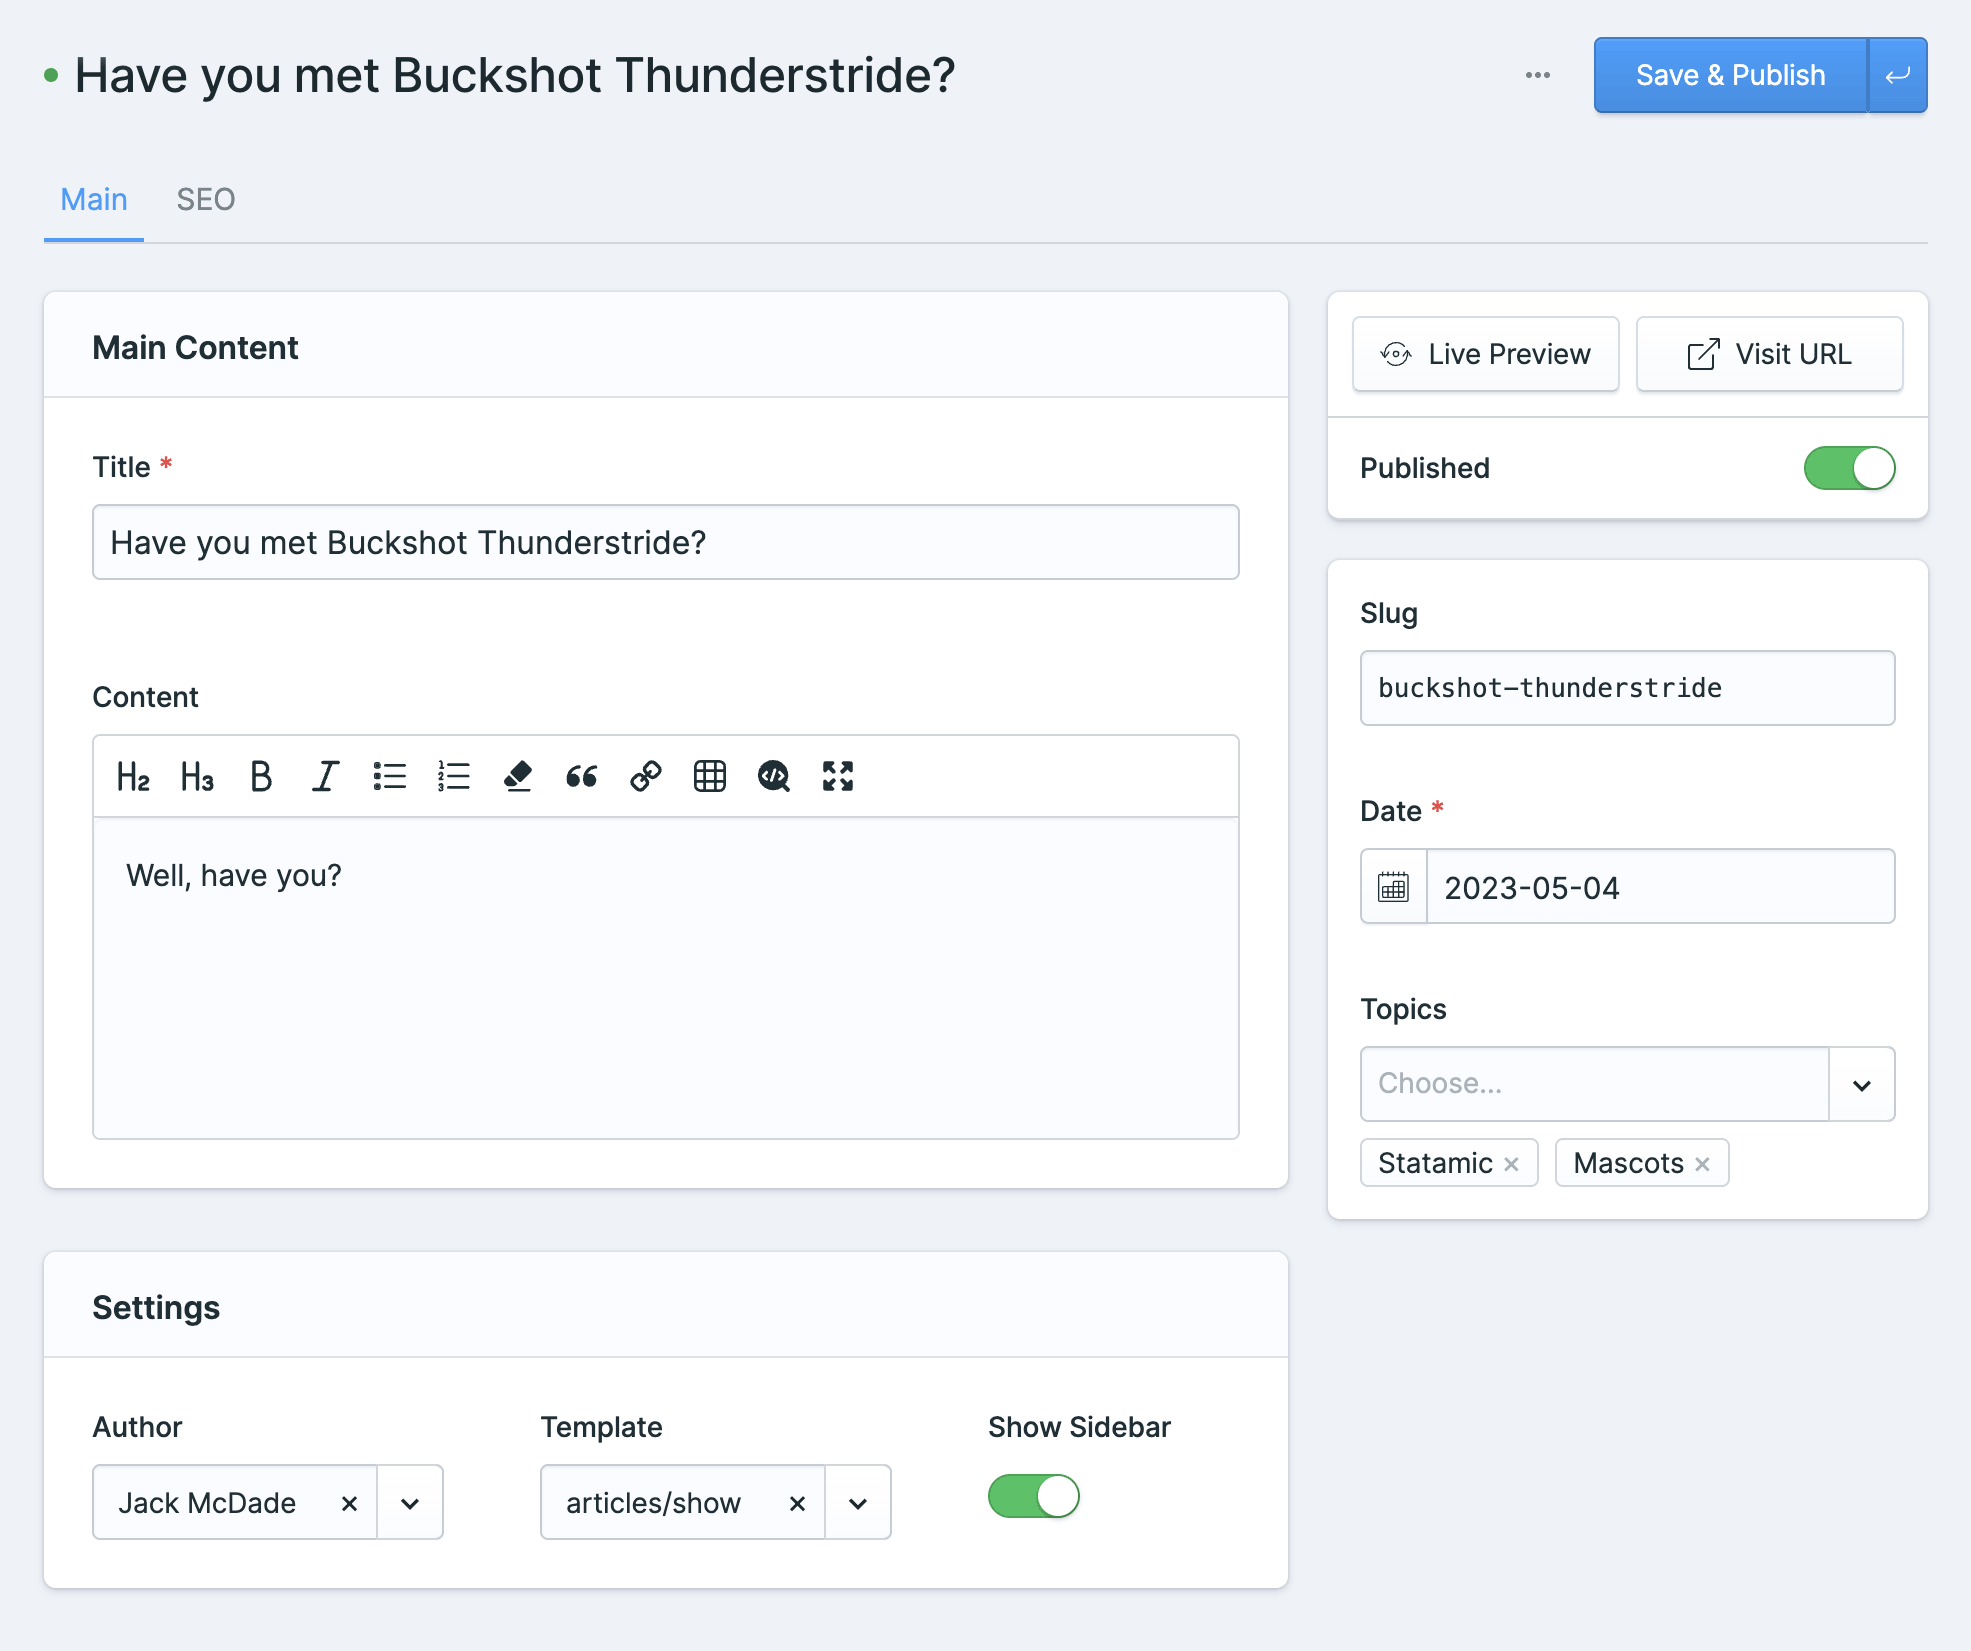Remove formatting with the eraser icon
Screen dimensions: 1971x1651
pyautogui.click(x=517, y=776)
